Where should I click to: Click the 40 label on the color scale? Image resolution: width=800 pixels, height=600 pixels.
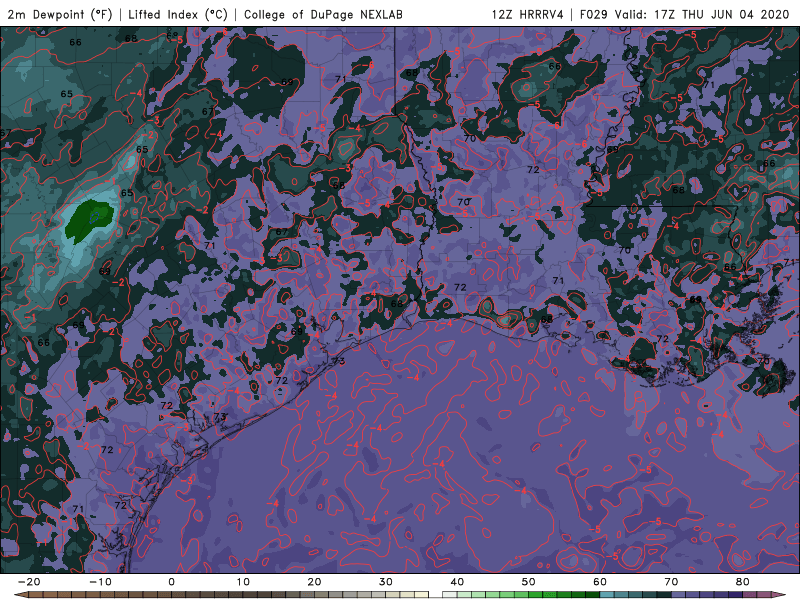coord(457,582)
